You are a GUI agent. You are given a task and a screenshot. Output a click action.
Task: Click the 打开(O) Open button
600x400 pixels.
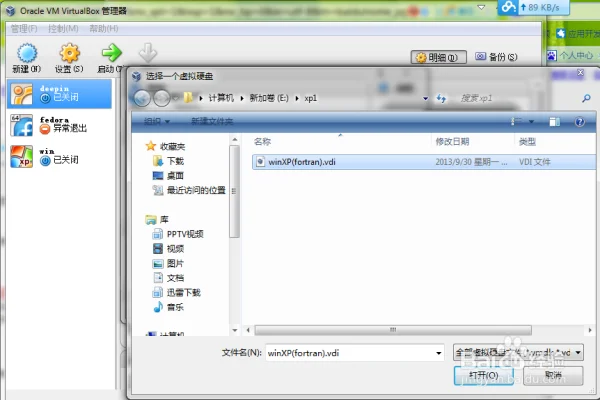pyautogui.click(x=484, y=375)
